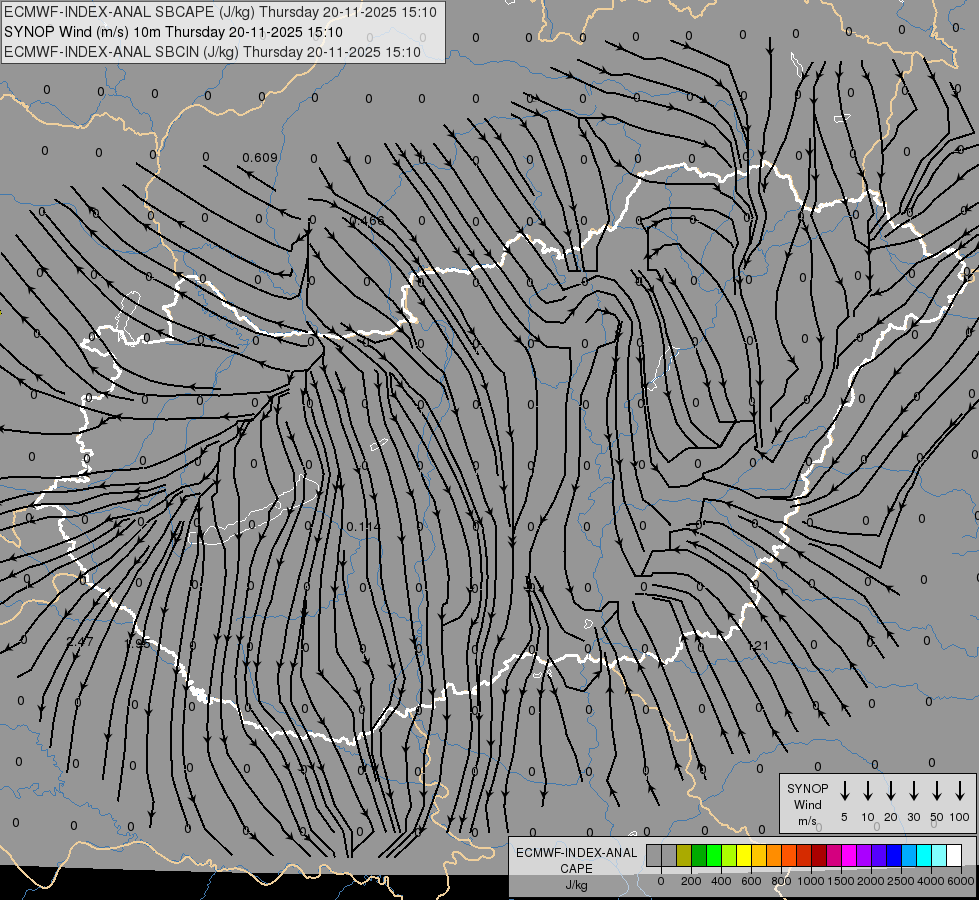The image size is (979, 900).
Task: Click wind legend arrow above 20
Action: pyautogui.click(x=891, y=791)
